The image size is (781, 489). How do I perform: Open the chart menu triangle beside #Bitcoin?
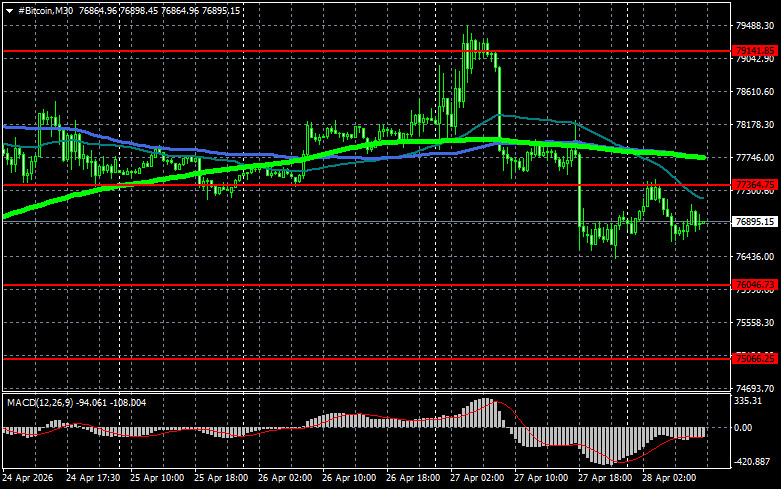click(9, 11)
